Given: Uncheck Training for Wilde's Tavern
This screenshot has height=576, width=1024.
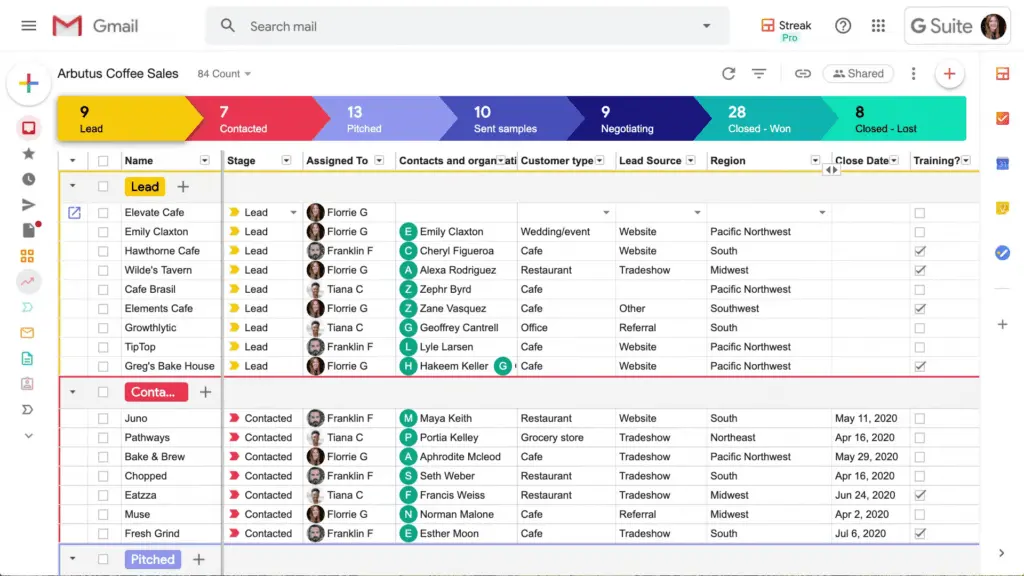Looking at the screenshot, I should (x=920, y=270).
